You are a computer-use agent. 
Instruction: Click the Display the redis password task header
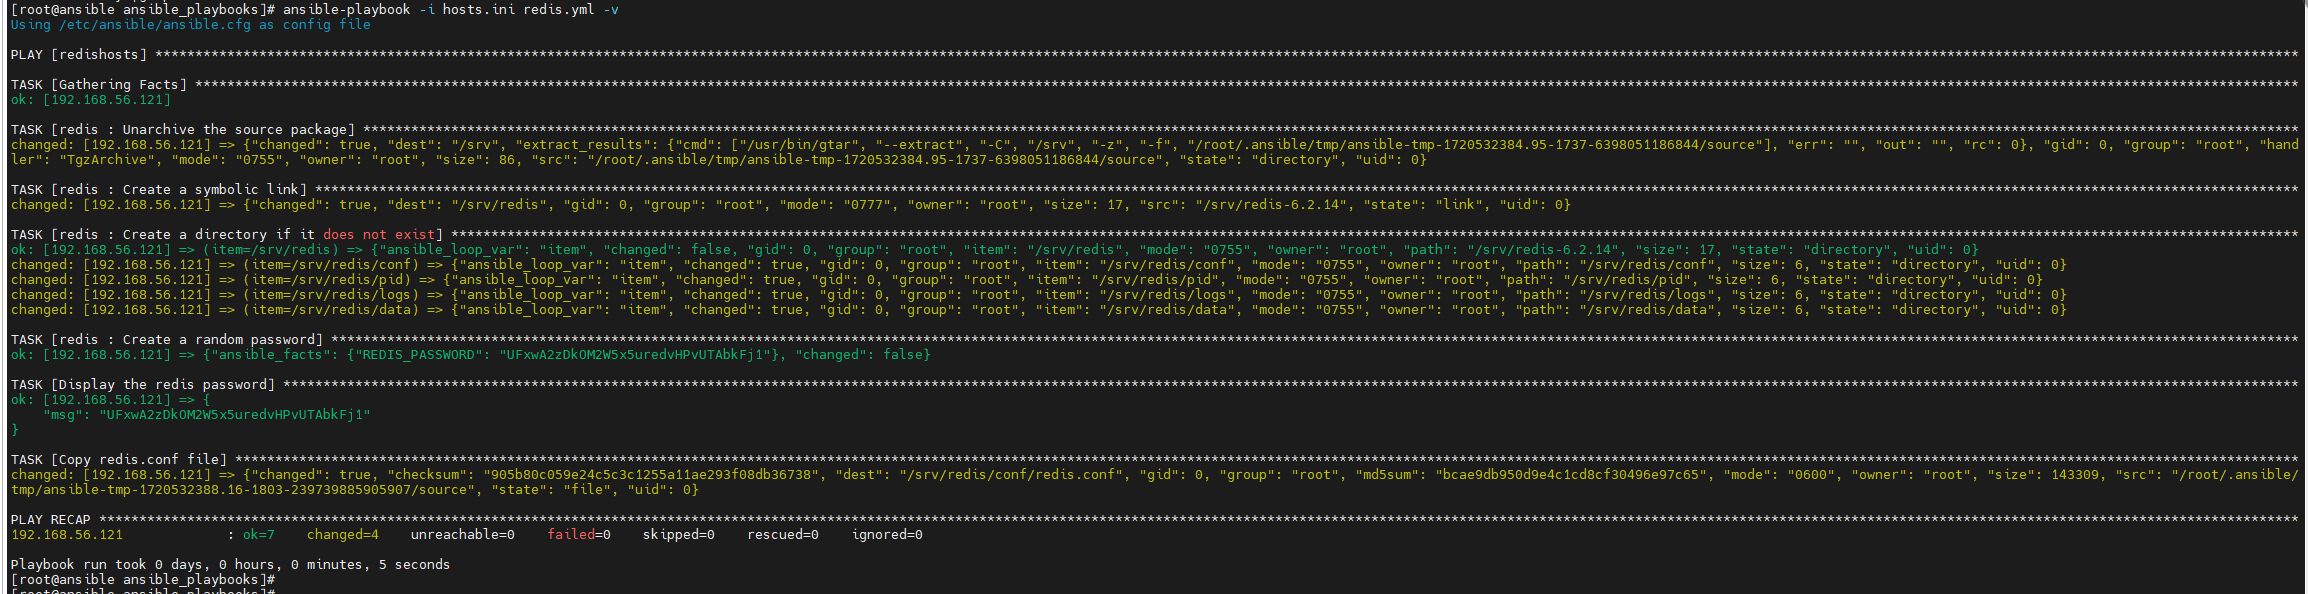click(143, 385)
